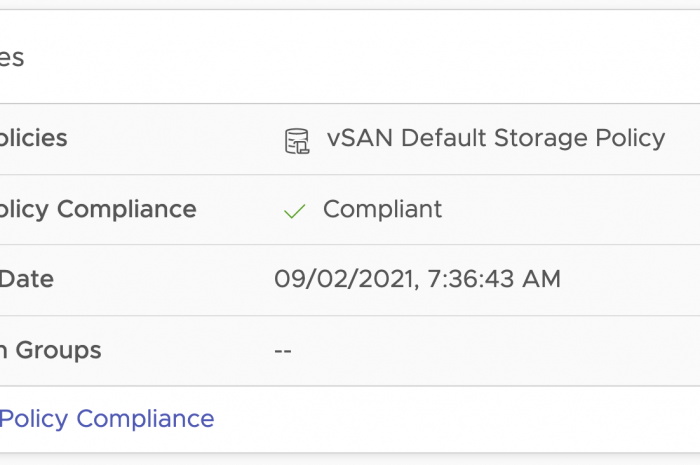Click the double-dash Groups value
Viewport: 700px width, 465px height.
(283, 351)
